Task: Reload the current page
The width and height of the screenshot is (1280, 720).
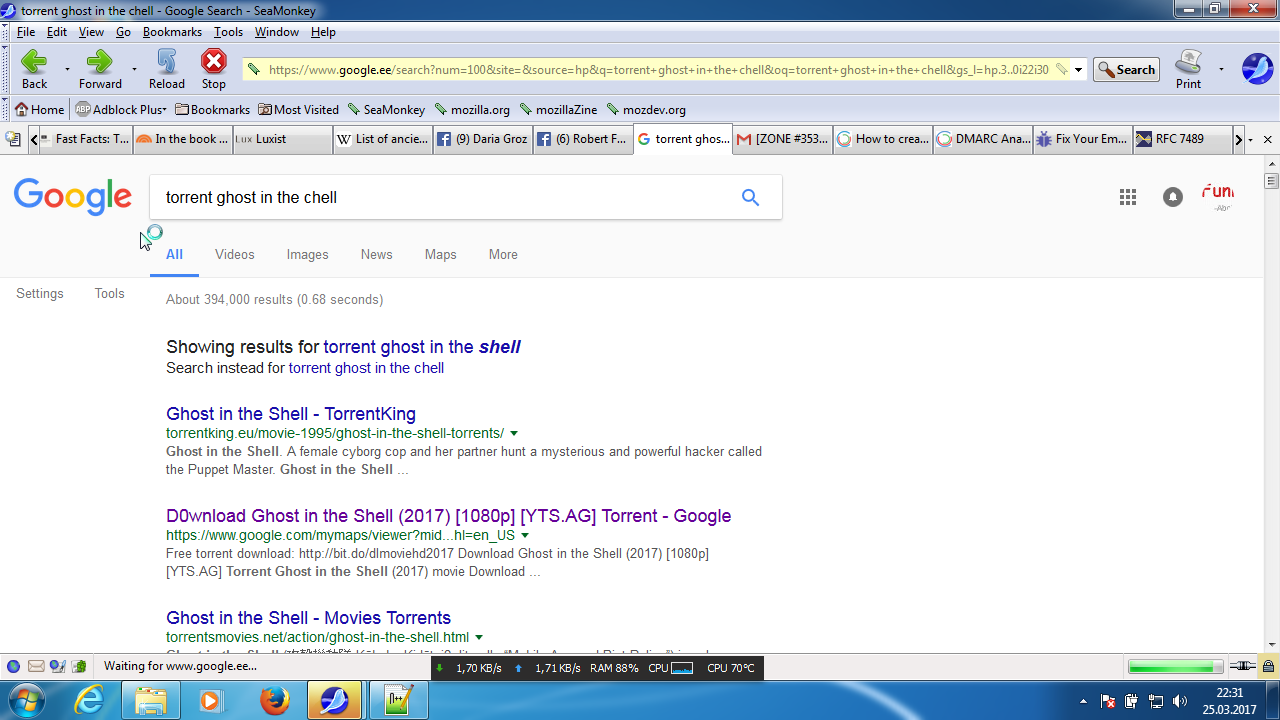Action: coord(167,69)
